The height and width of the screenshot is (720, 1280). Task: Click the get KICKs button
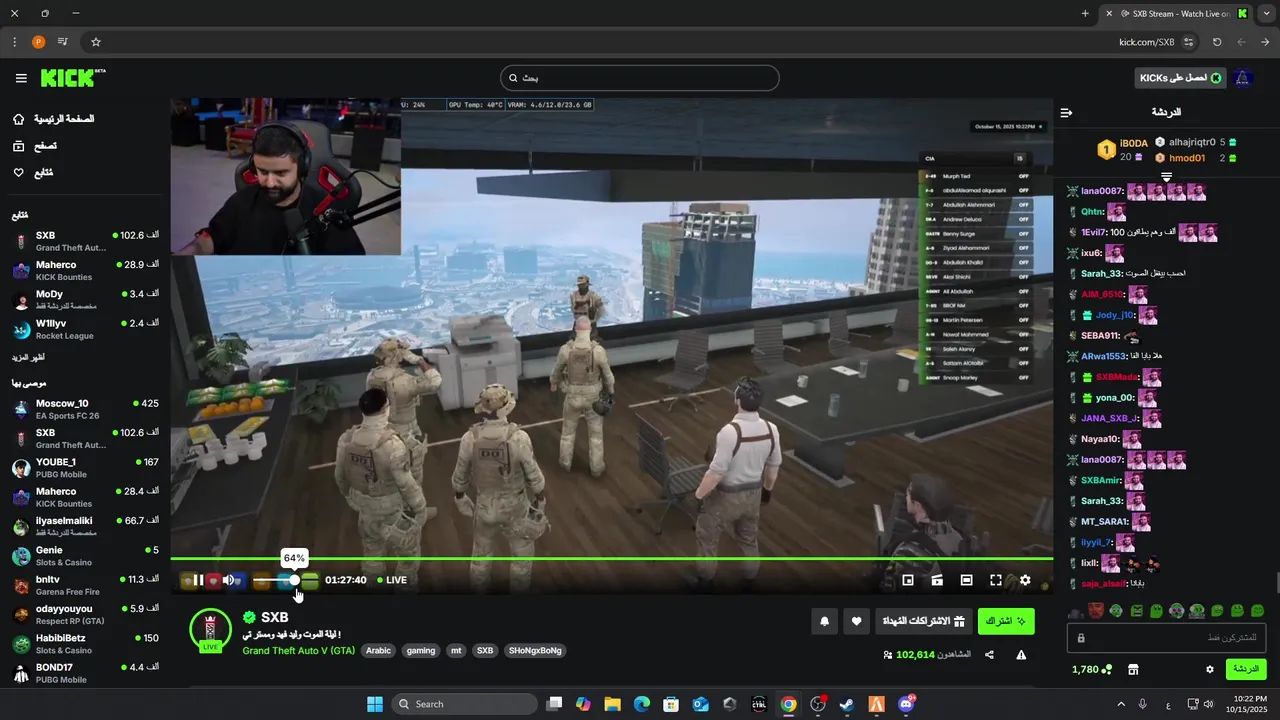click(1181, 78)
